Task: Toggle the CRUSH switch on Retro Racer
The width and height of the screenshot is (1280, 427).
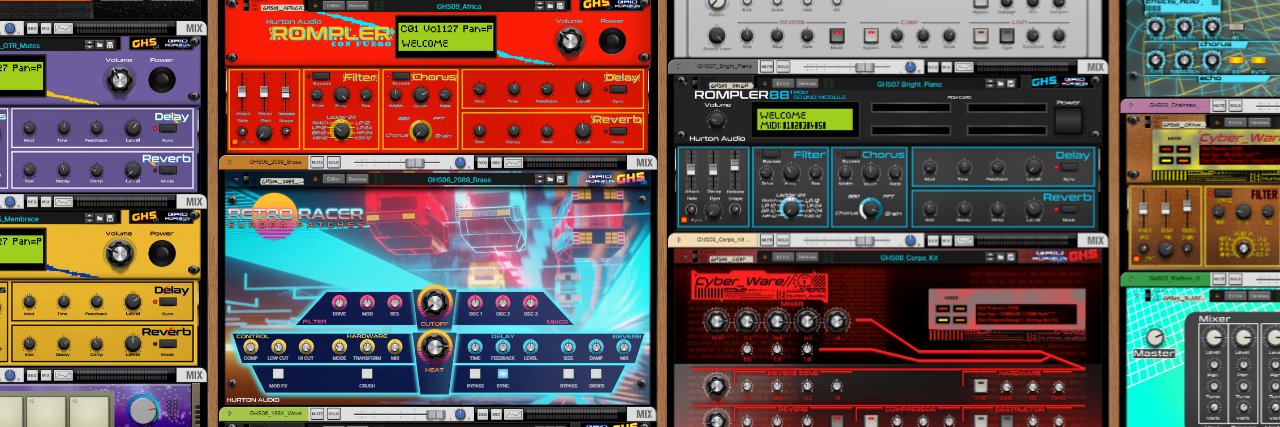Action: [x=367, y=374]
